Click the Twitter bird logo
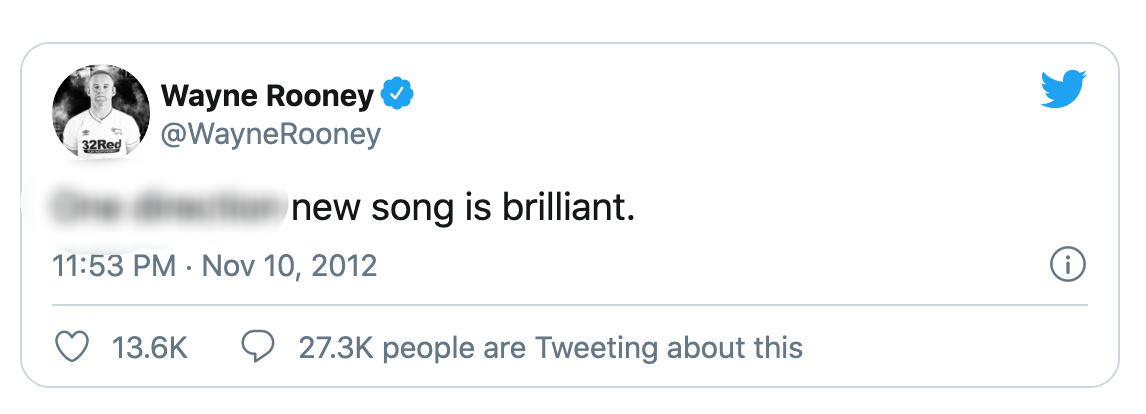Screen dimensions: 1146x414 click(x=1063, y=89)
